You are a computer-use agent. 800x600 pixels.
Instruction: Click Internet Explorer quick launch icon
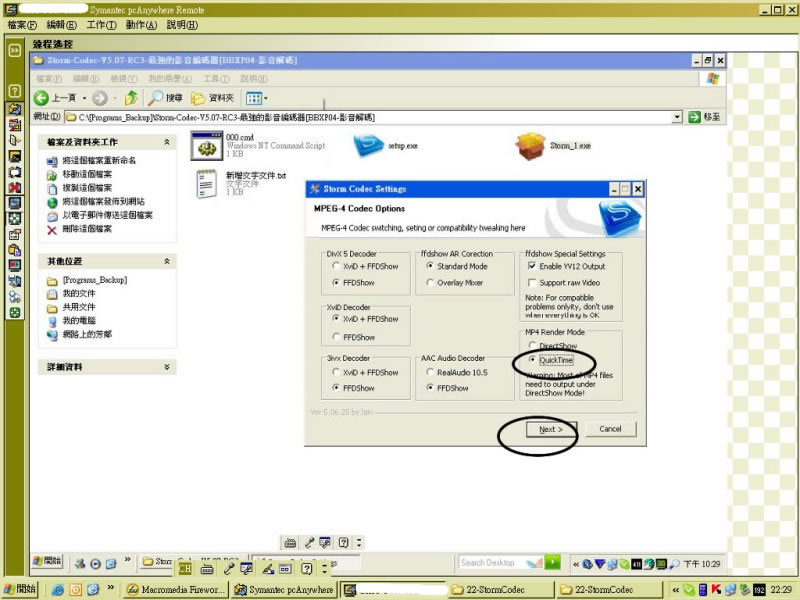(x=58, y=590)
